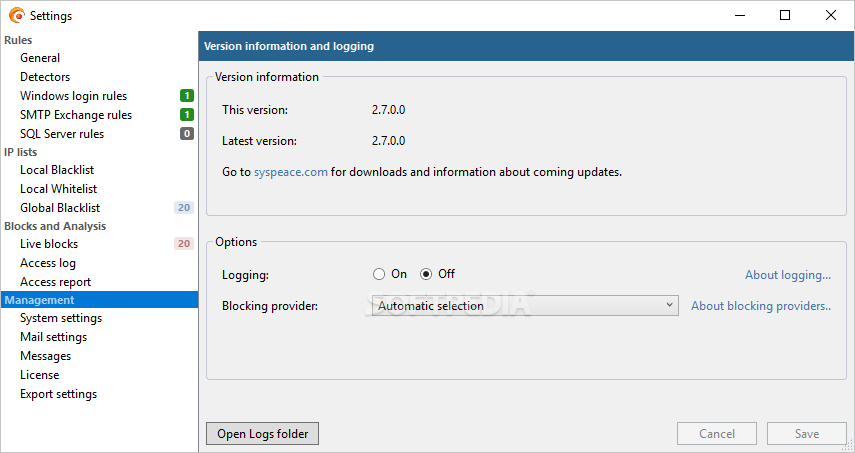Open the General rules page
The width and height of the screenshot is (855, 453).
pyautogui.click(x=40, y=58)
